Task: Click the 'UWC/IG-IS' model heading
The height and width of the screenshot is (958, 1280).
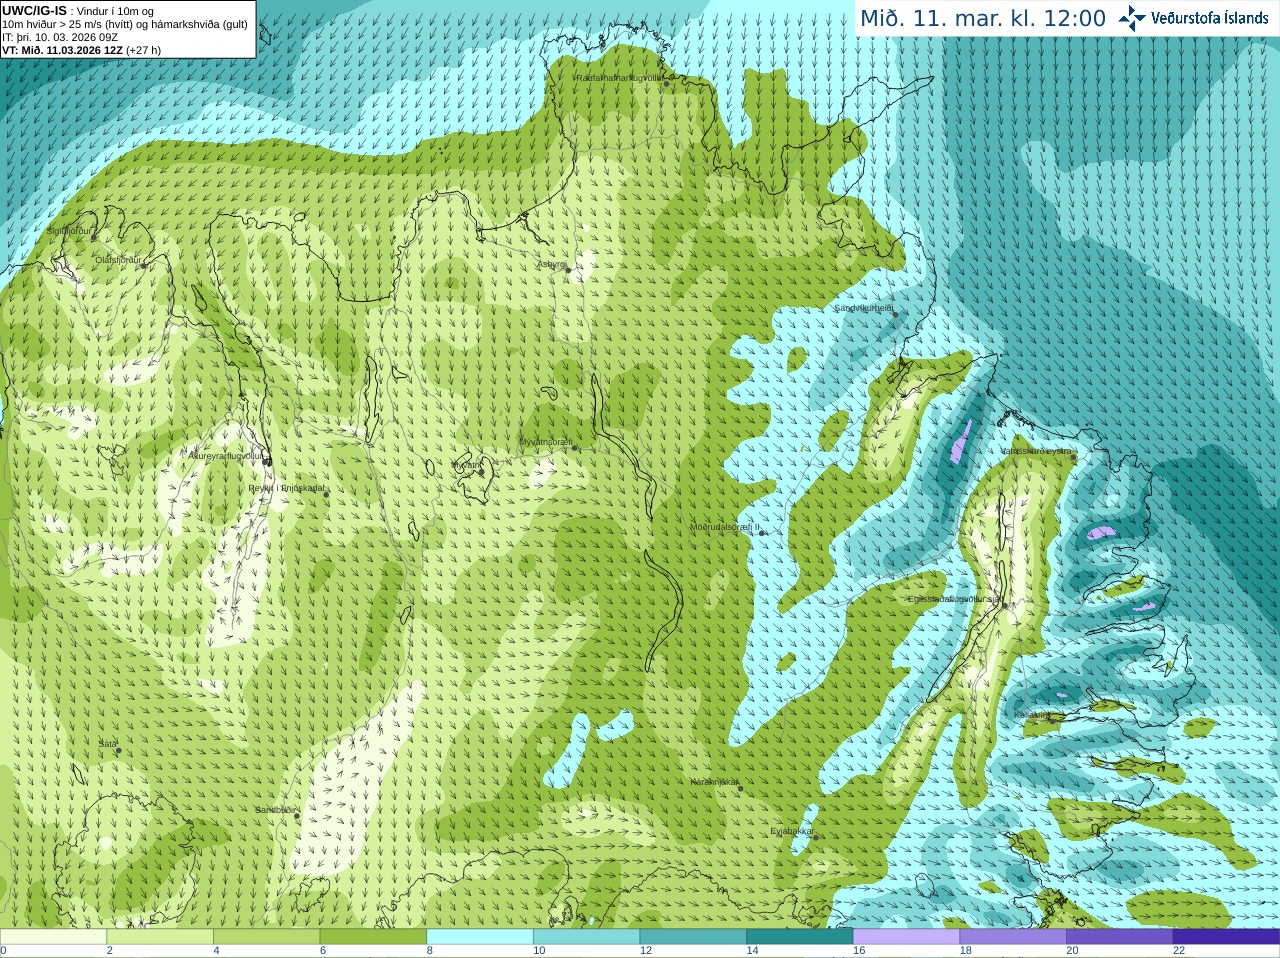Action: pyautogui.click(x=34, y=10)
